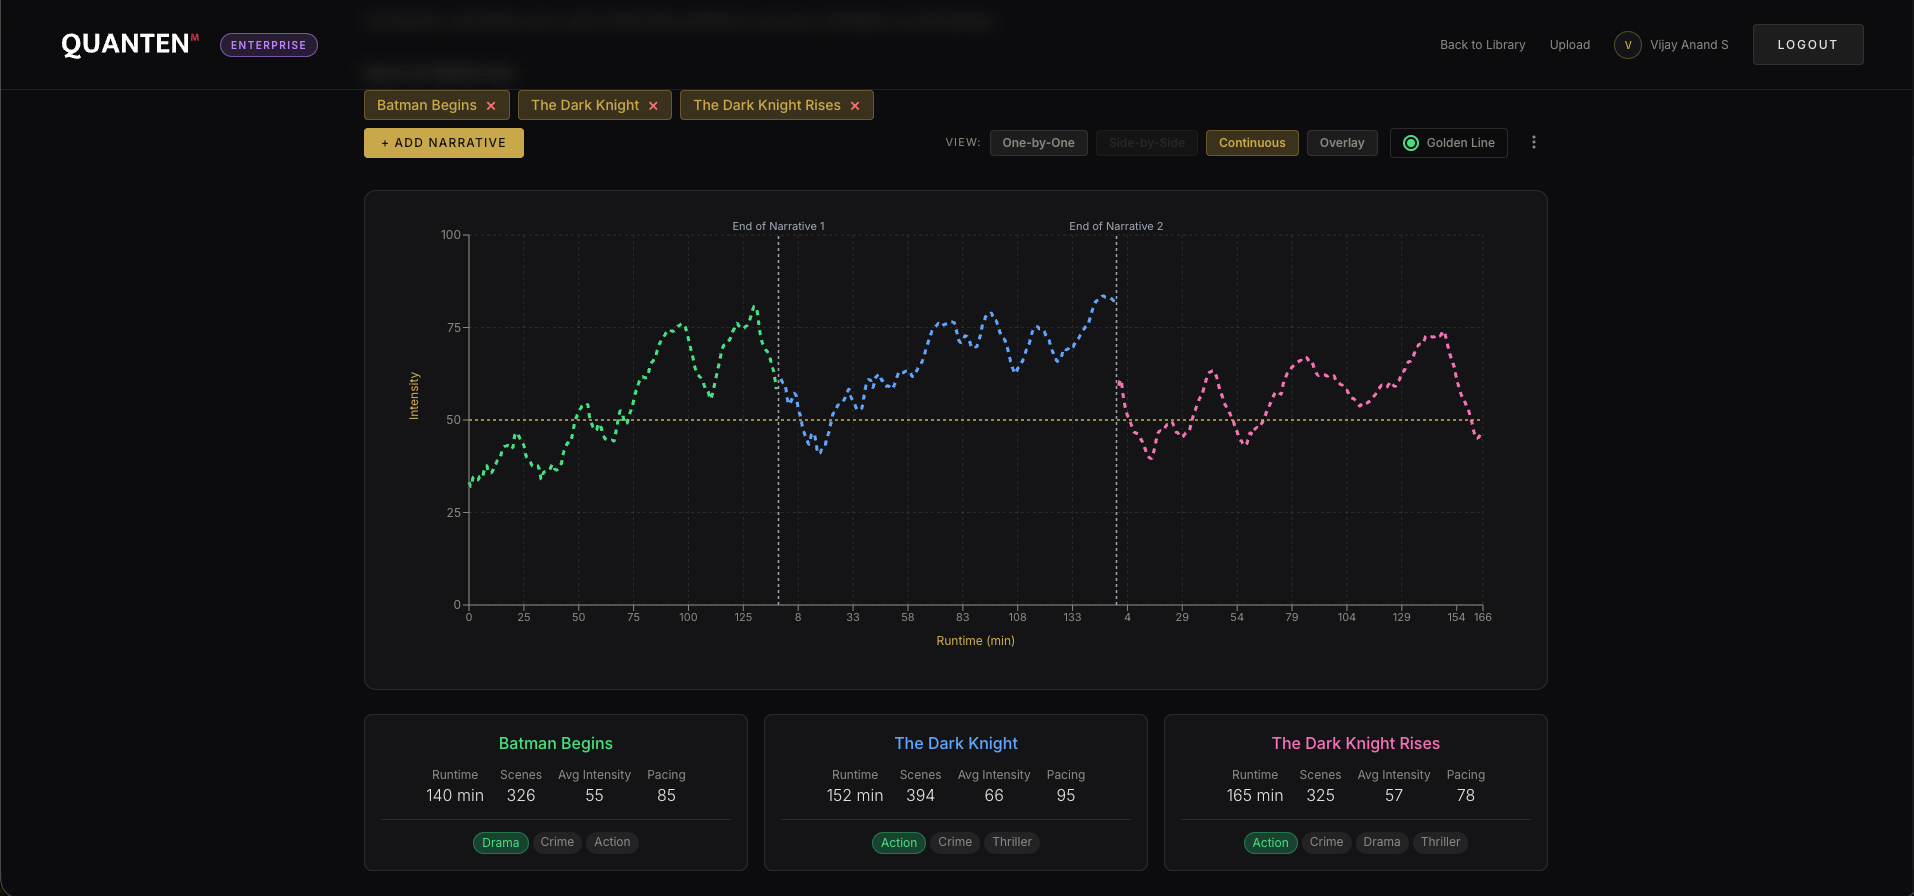Image resolution: width=1914 pixels, height=896 pixels.
Task: Open the three-dot chart options menu
Action: pos(1533,143)
